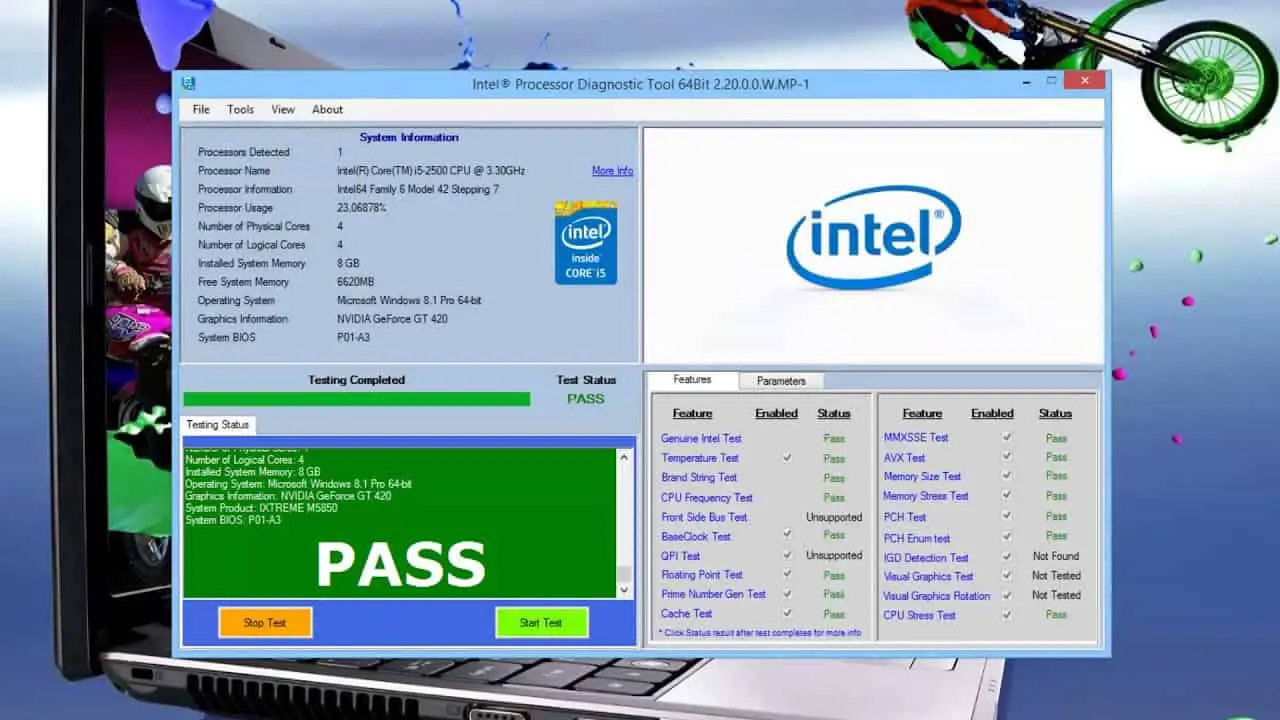Click the Memory Stress Test feature label
The height and width of the screenshot is (720, 1280).
click(x=926, y=496)
